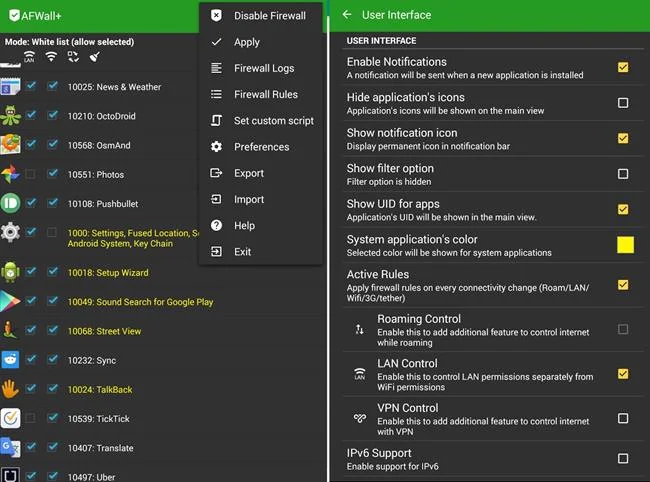
Task: Click the TickTick app icon
Action: pyautogui.click(x=10, y=418)
